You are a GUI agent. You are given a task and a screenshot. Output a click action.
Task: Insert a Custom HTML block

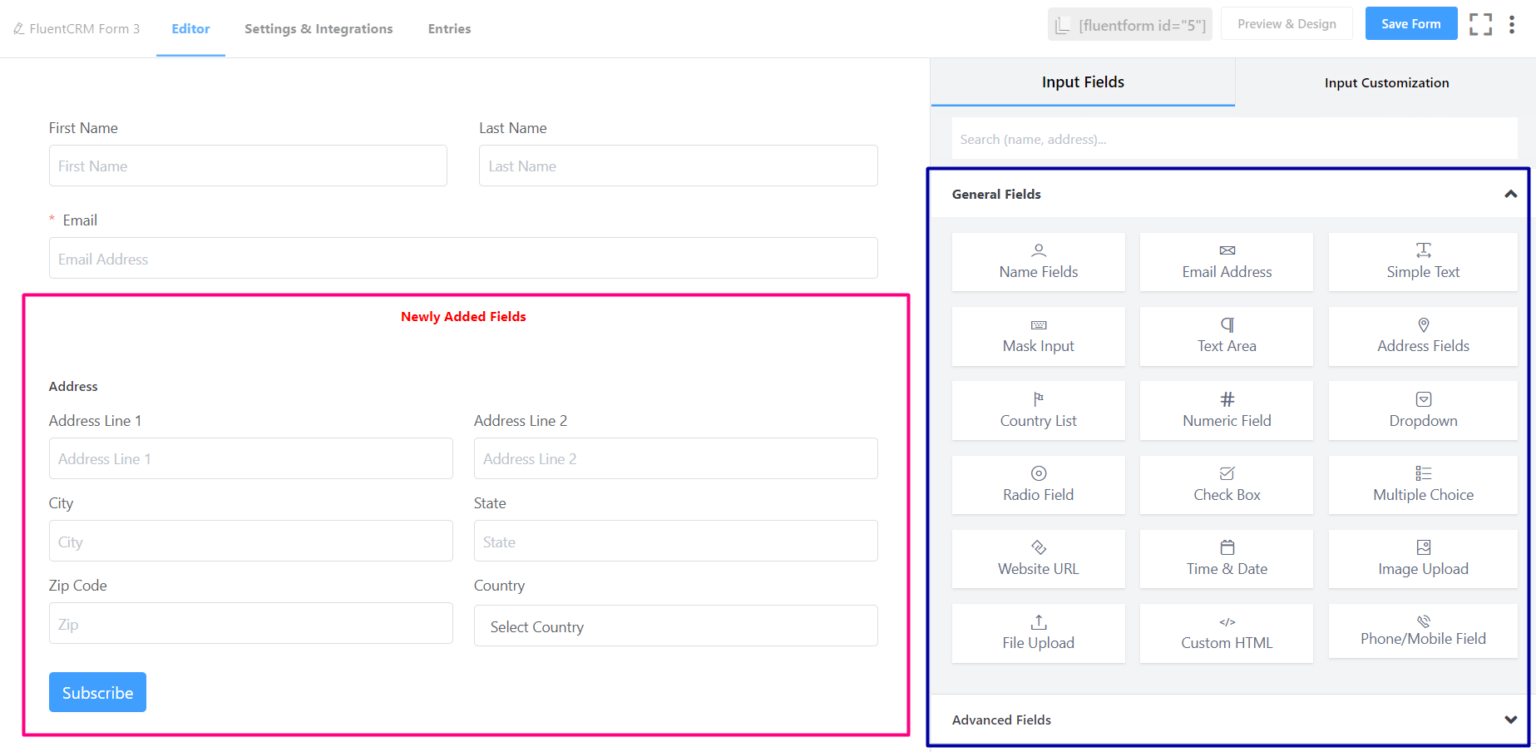[x=1226, y=633]
